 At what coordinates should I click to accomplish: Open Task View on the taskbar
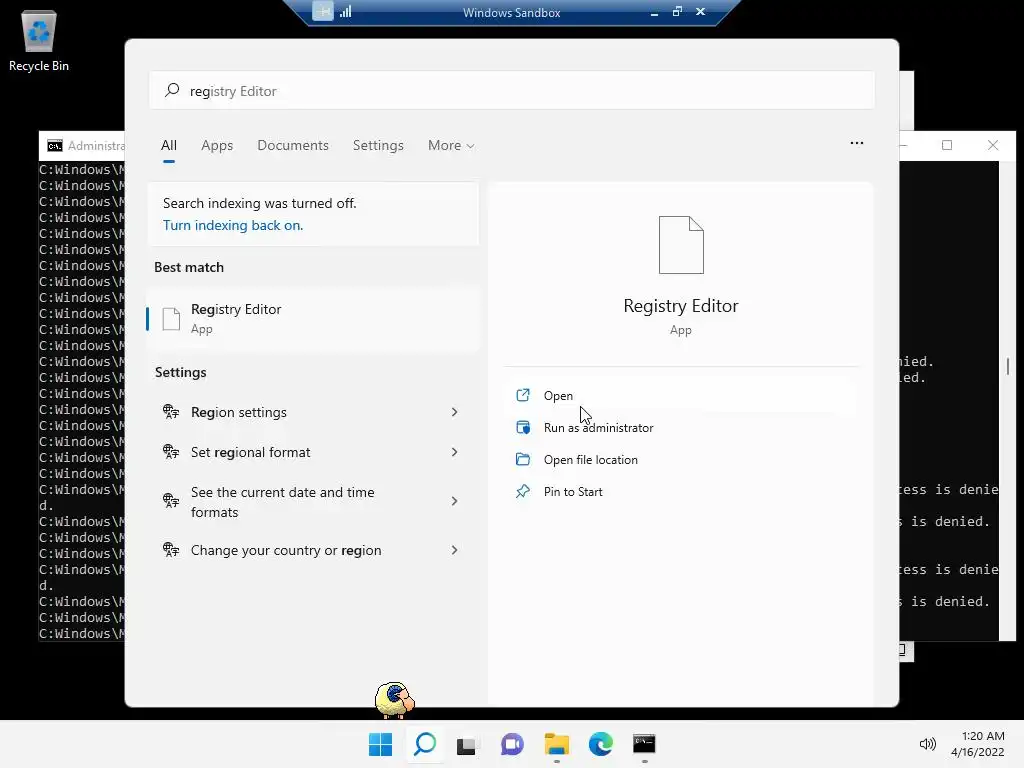(466, 745)
